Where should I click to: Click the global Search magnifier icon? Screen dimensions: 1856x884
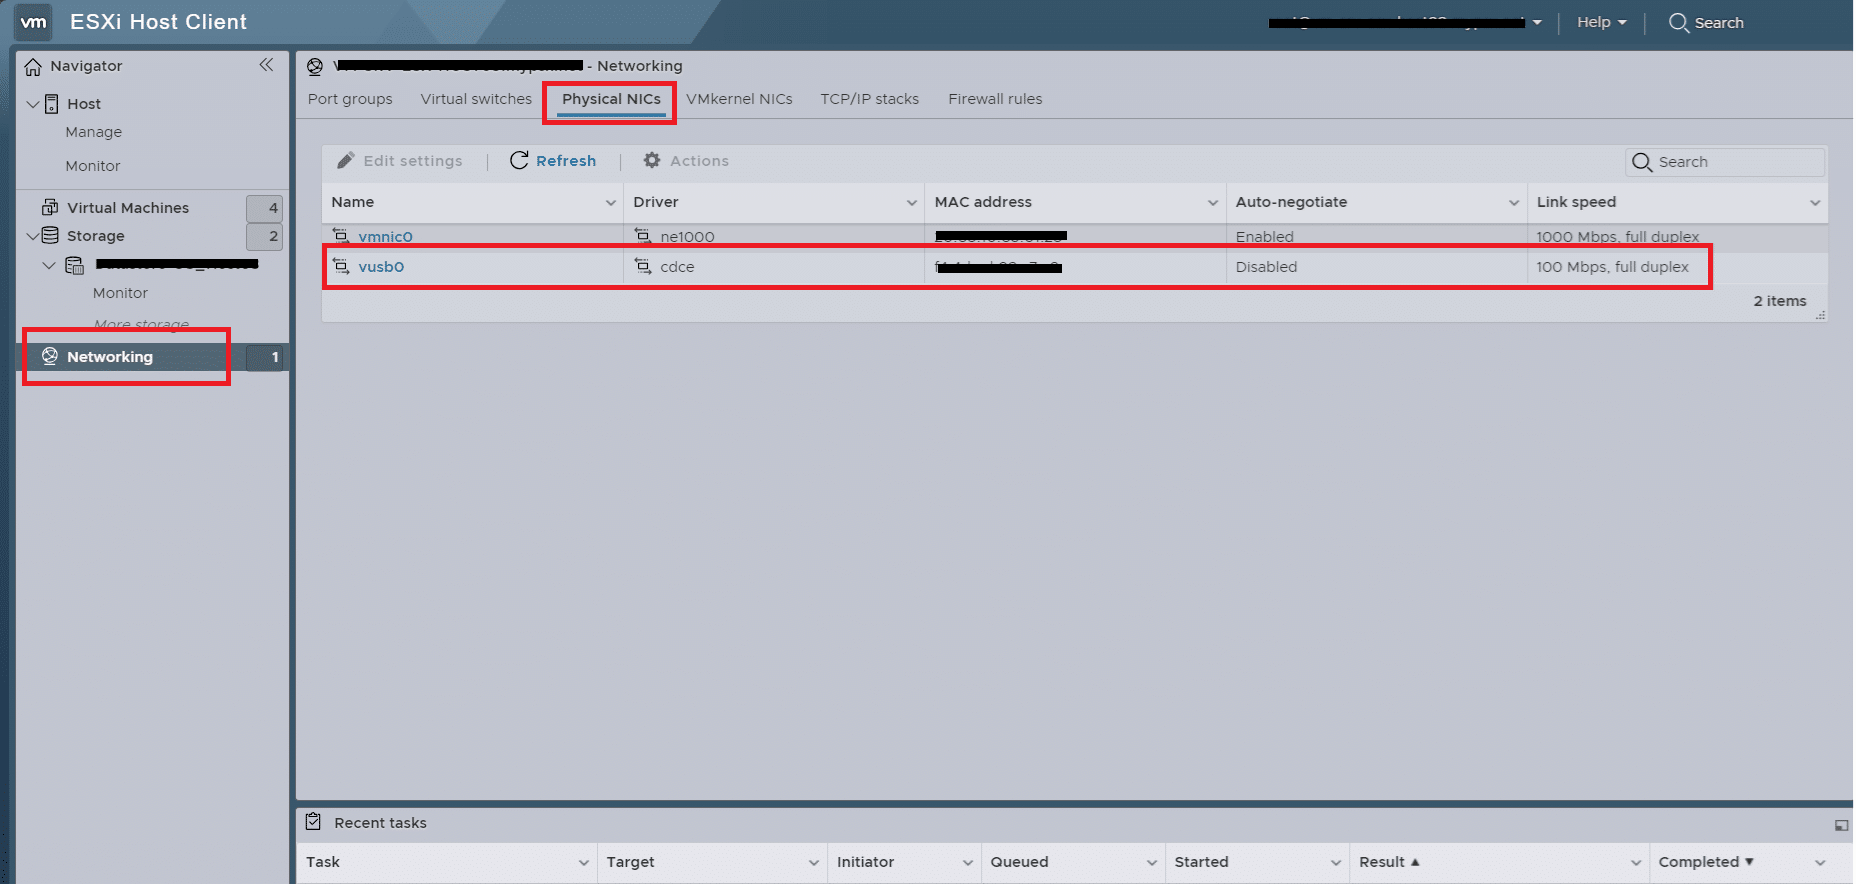pyautogui.click(x=1679, y=22)
